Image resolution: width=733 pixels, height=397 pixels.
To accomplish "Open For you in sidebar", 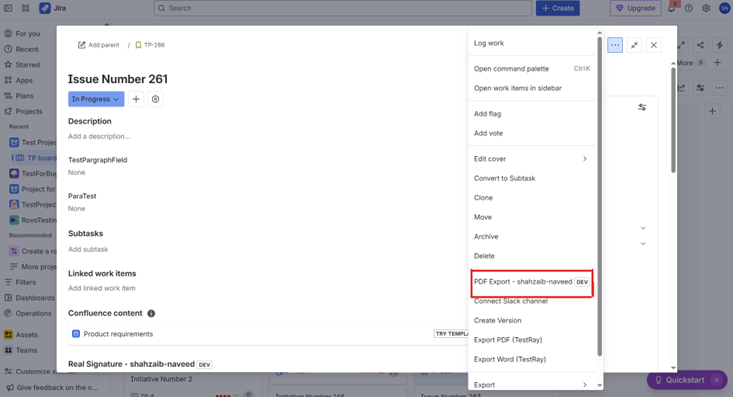I will click(28, 34).
